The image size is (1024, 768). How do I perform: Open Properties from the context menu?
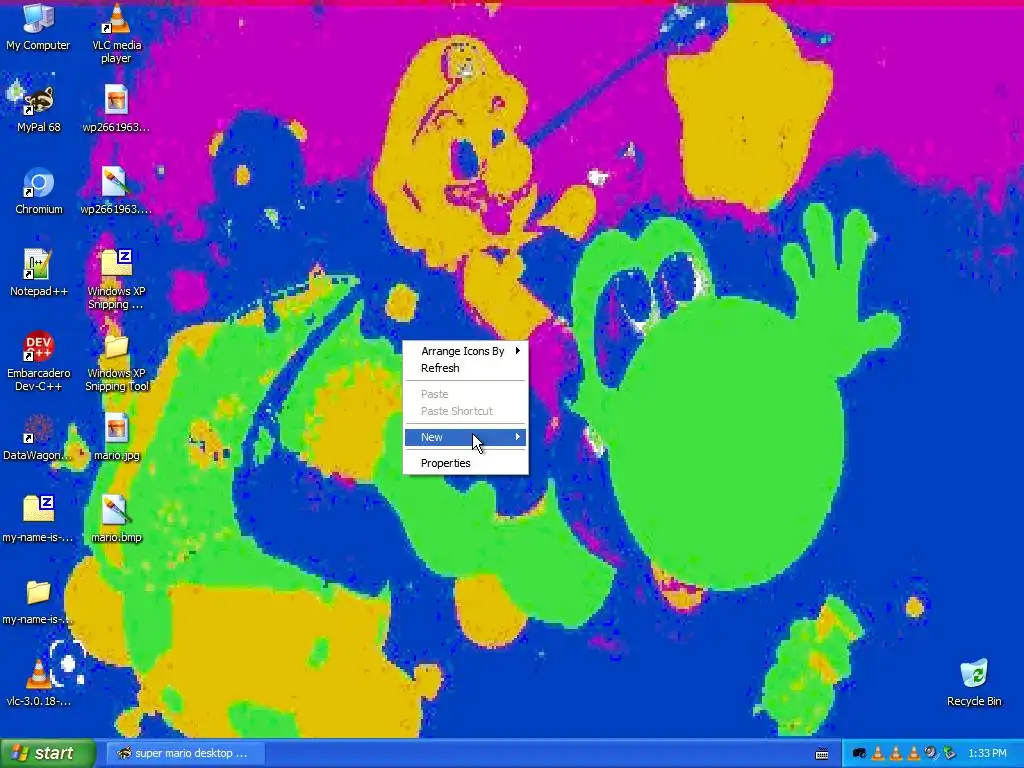465,463
